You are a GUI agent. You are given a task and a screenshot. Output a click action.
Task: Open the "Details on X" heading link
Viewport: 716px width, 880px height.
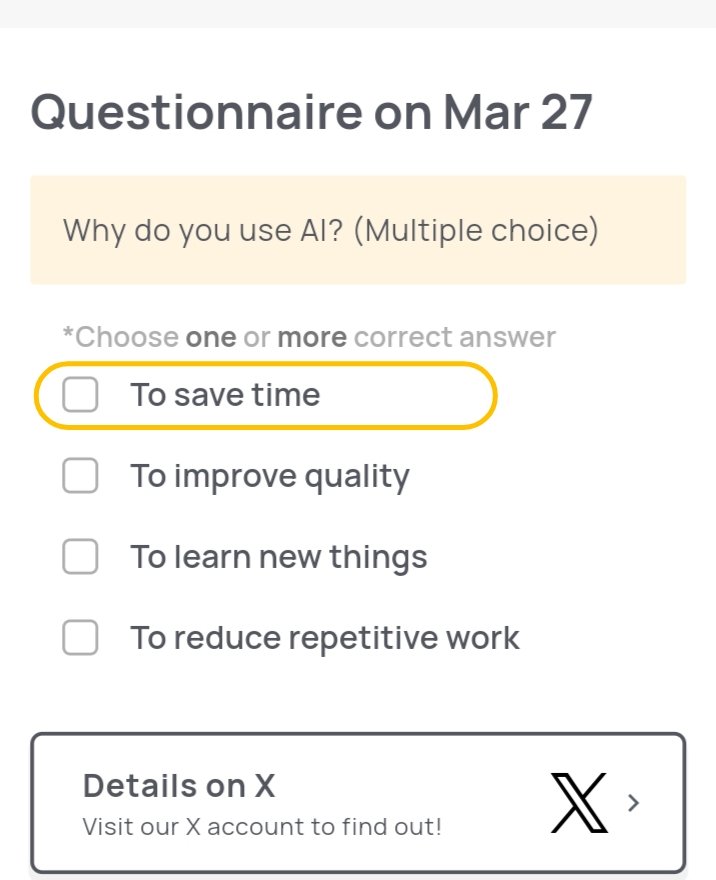(x=179, y=786)
